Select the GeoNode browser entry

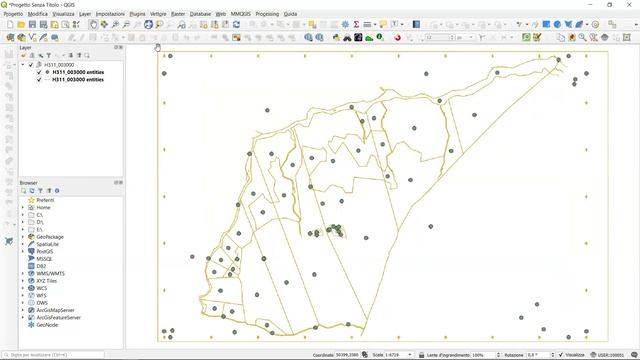pyautogui.click(x=47, y=325)
